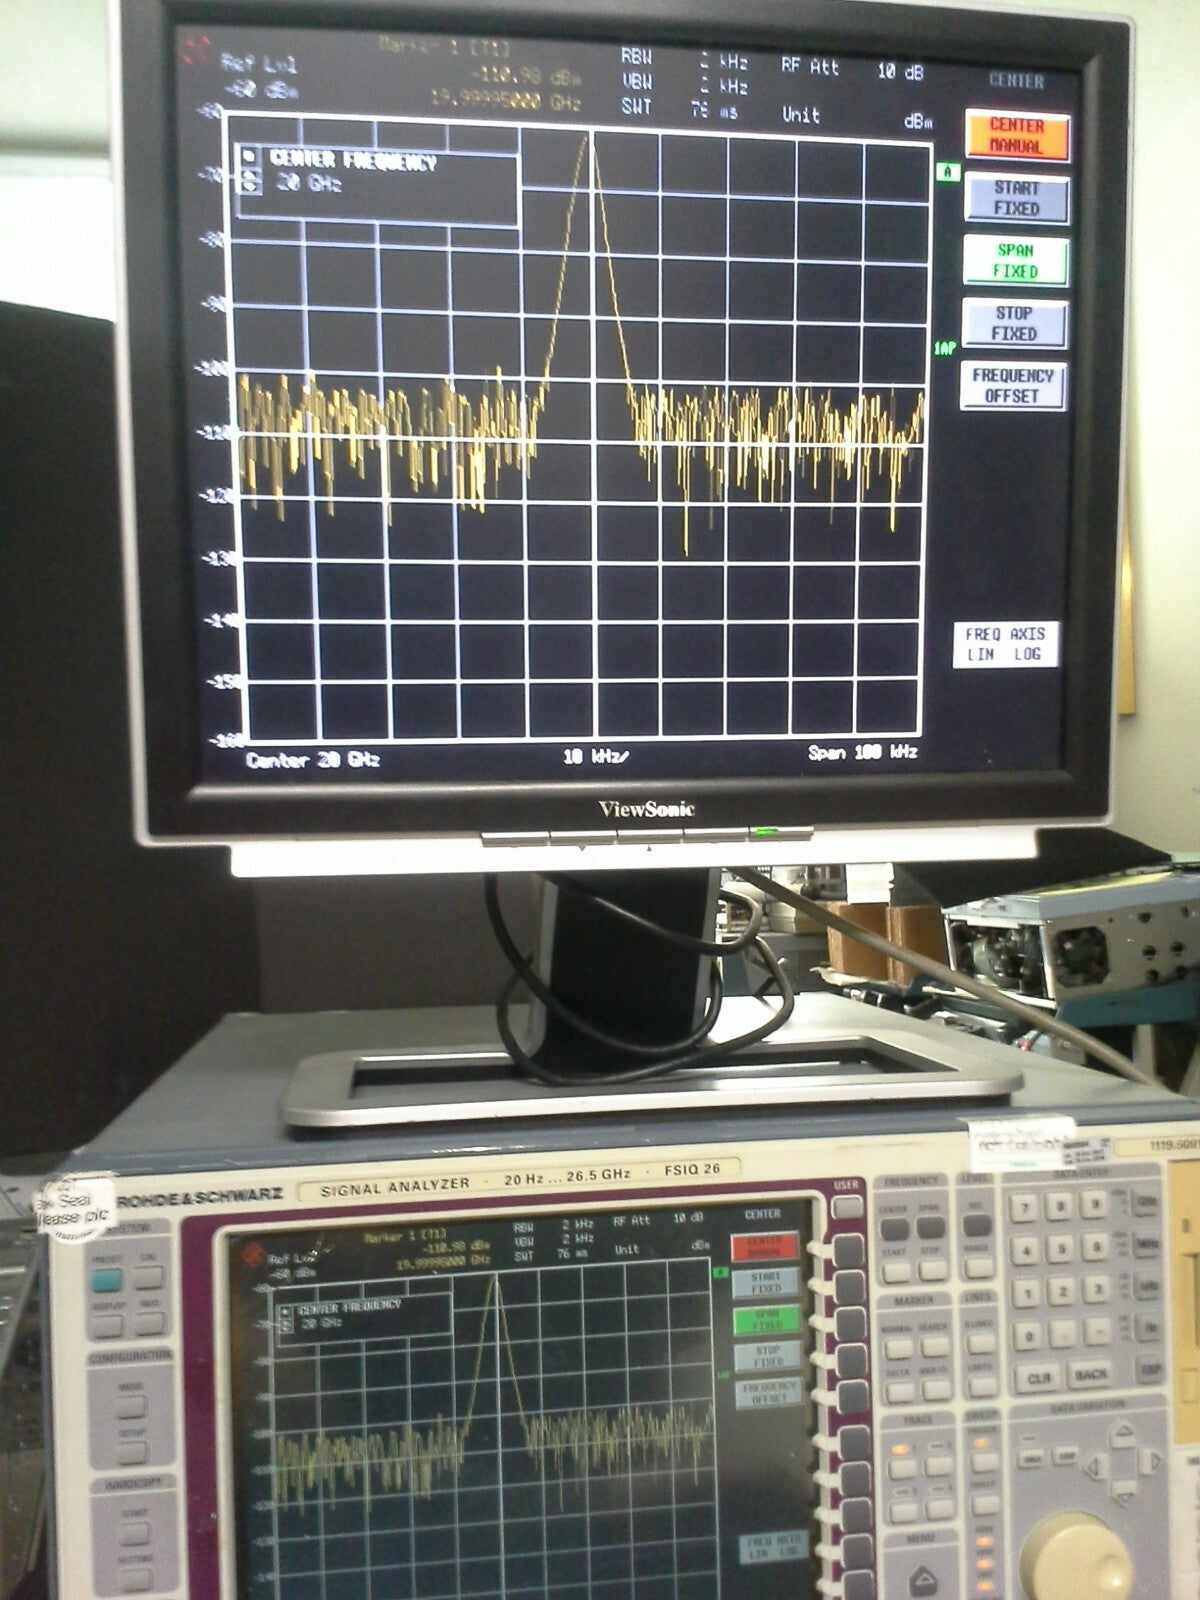Open FREQUENCY OFFSET softkey on ViewSonic monitor

tap(1013, 385)
